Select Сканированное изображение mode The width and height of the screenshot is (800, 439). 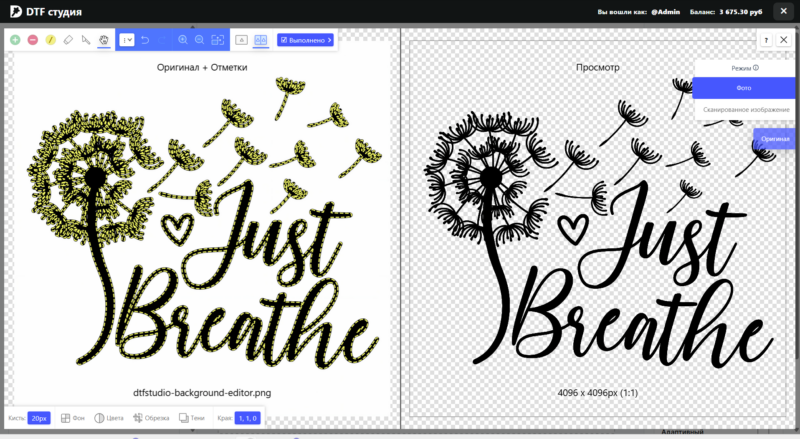[x=746, y=109]
